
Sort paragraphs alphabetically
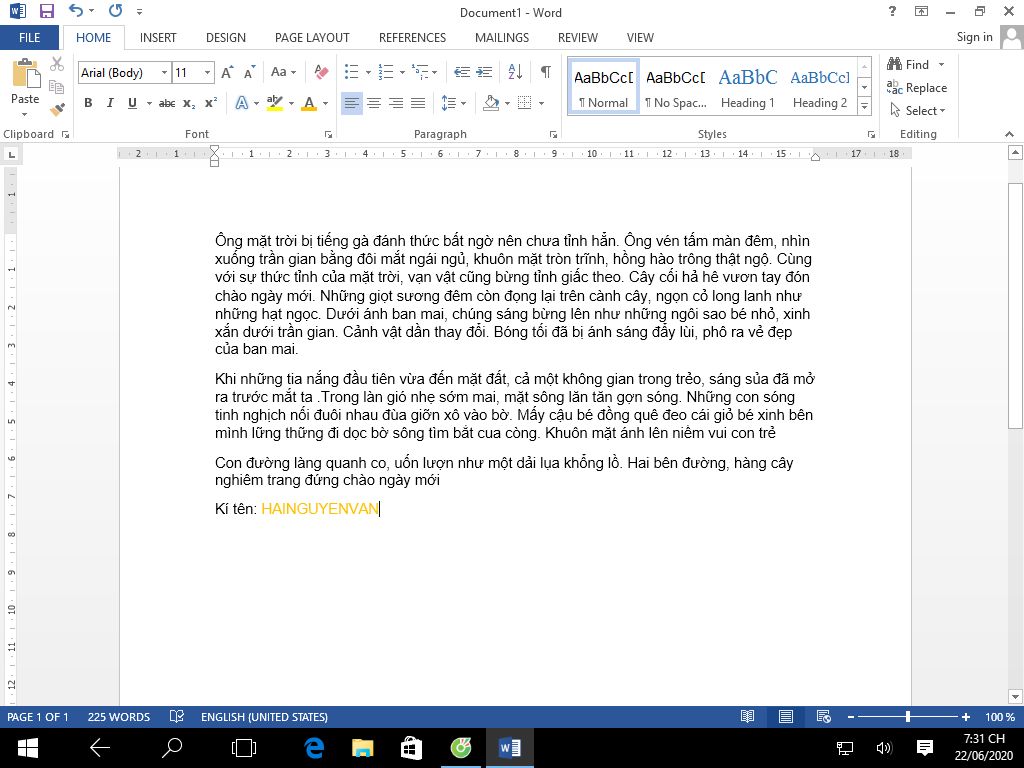pyautogui.click(x=515, y=72)
